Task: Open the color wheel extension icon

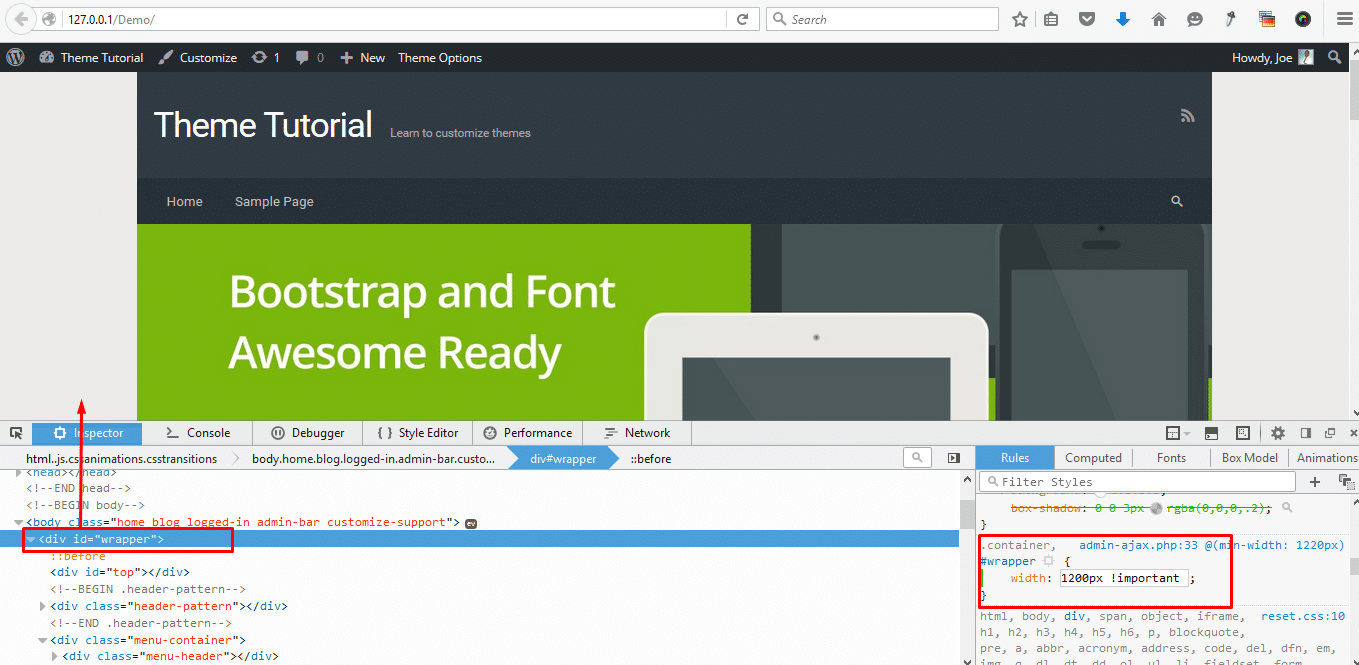Action: point(1303,19)
